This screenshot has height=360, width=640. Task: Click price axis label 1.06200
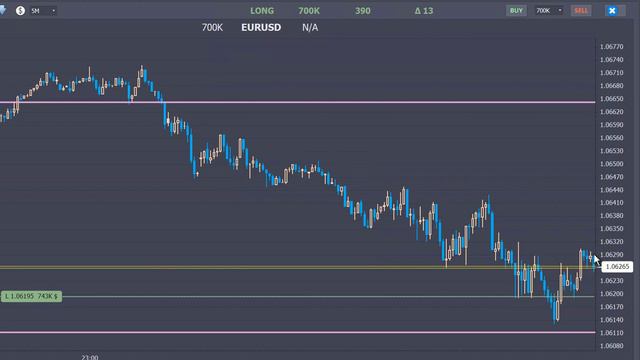click(x=611, y=293)
